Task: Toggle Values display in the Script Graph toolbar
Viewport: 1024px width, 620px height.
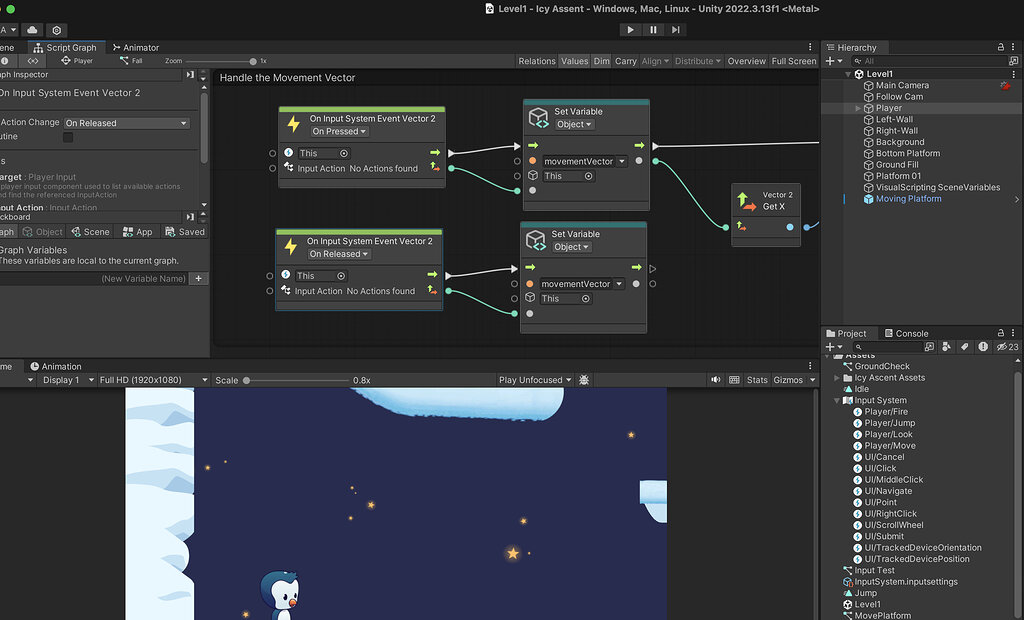Action: pos(574,61)
